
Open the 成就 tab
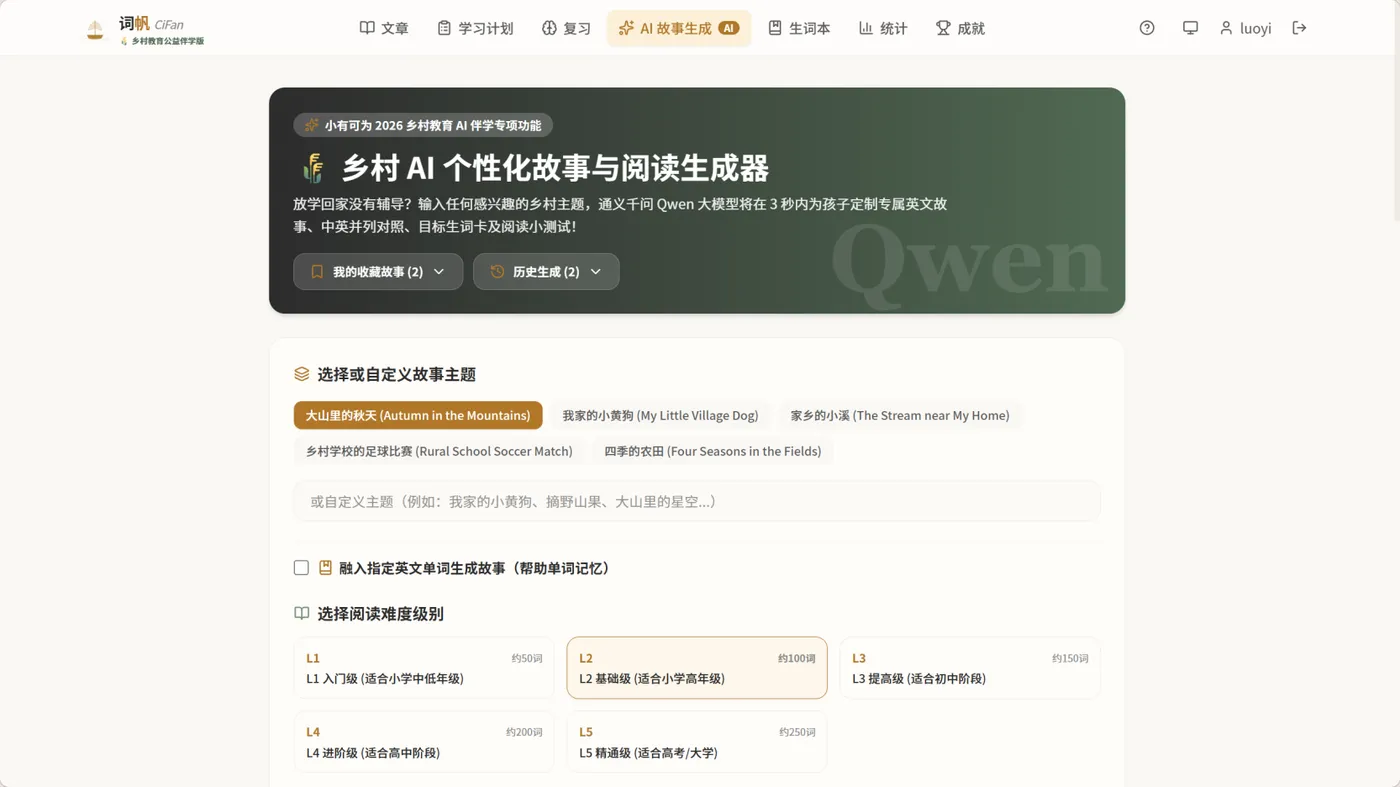[x=960, y=28]
